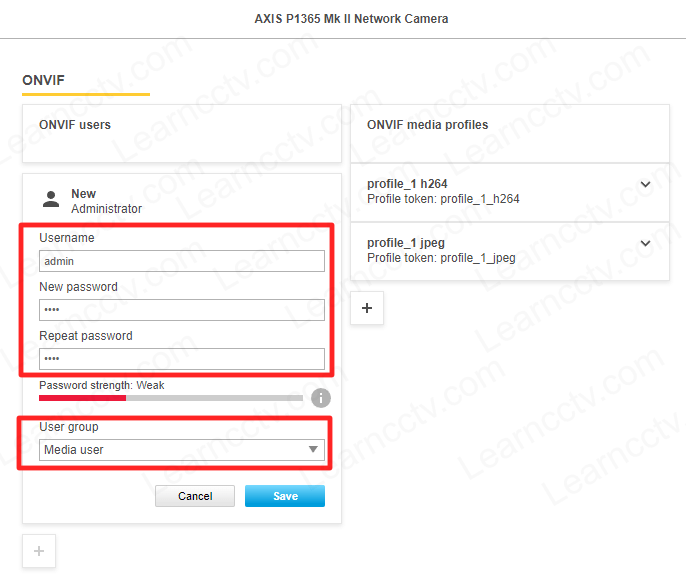
Task: Add a new media profile with plus button
Action: 366,309
